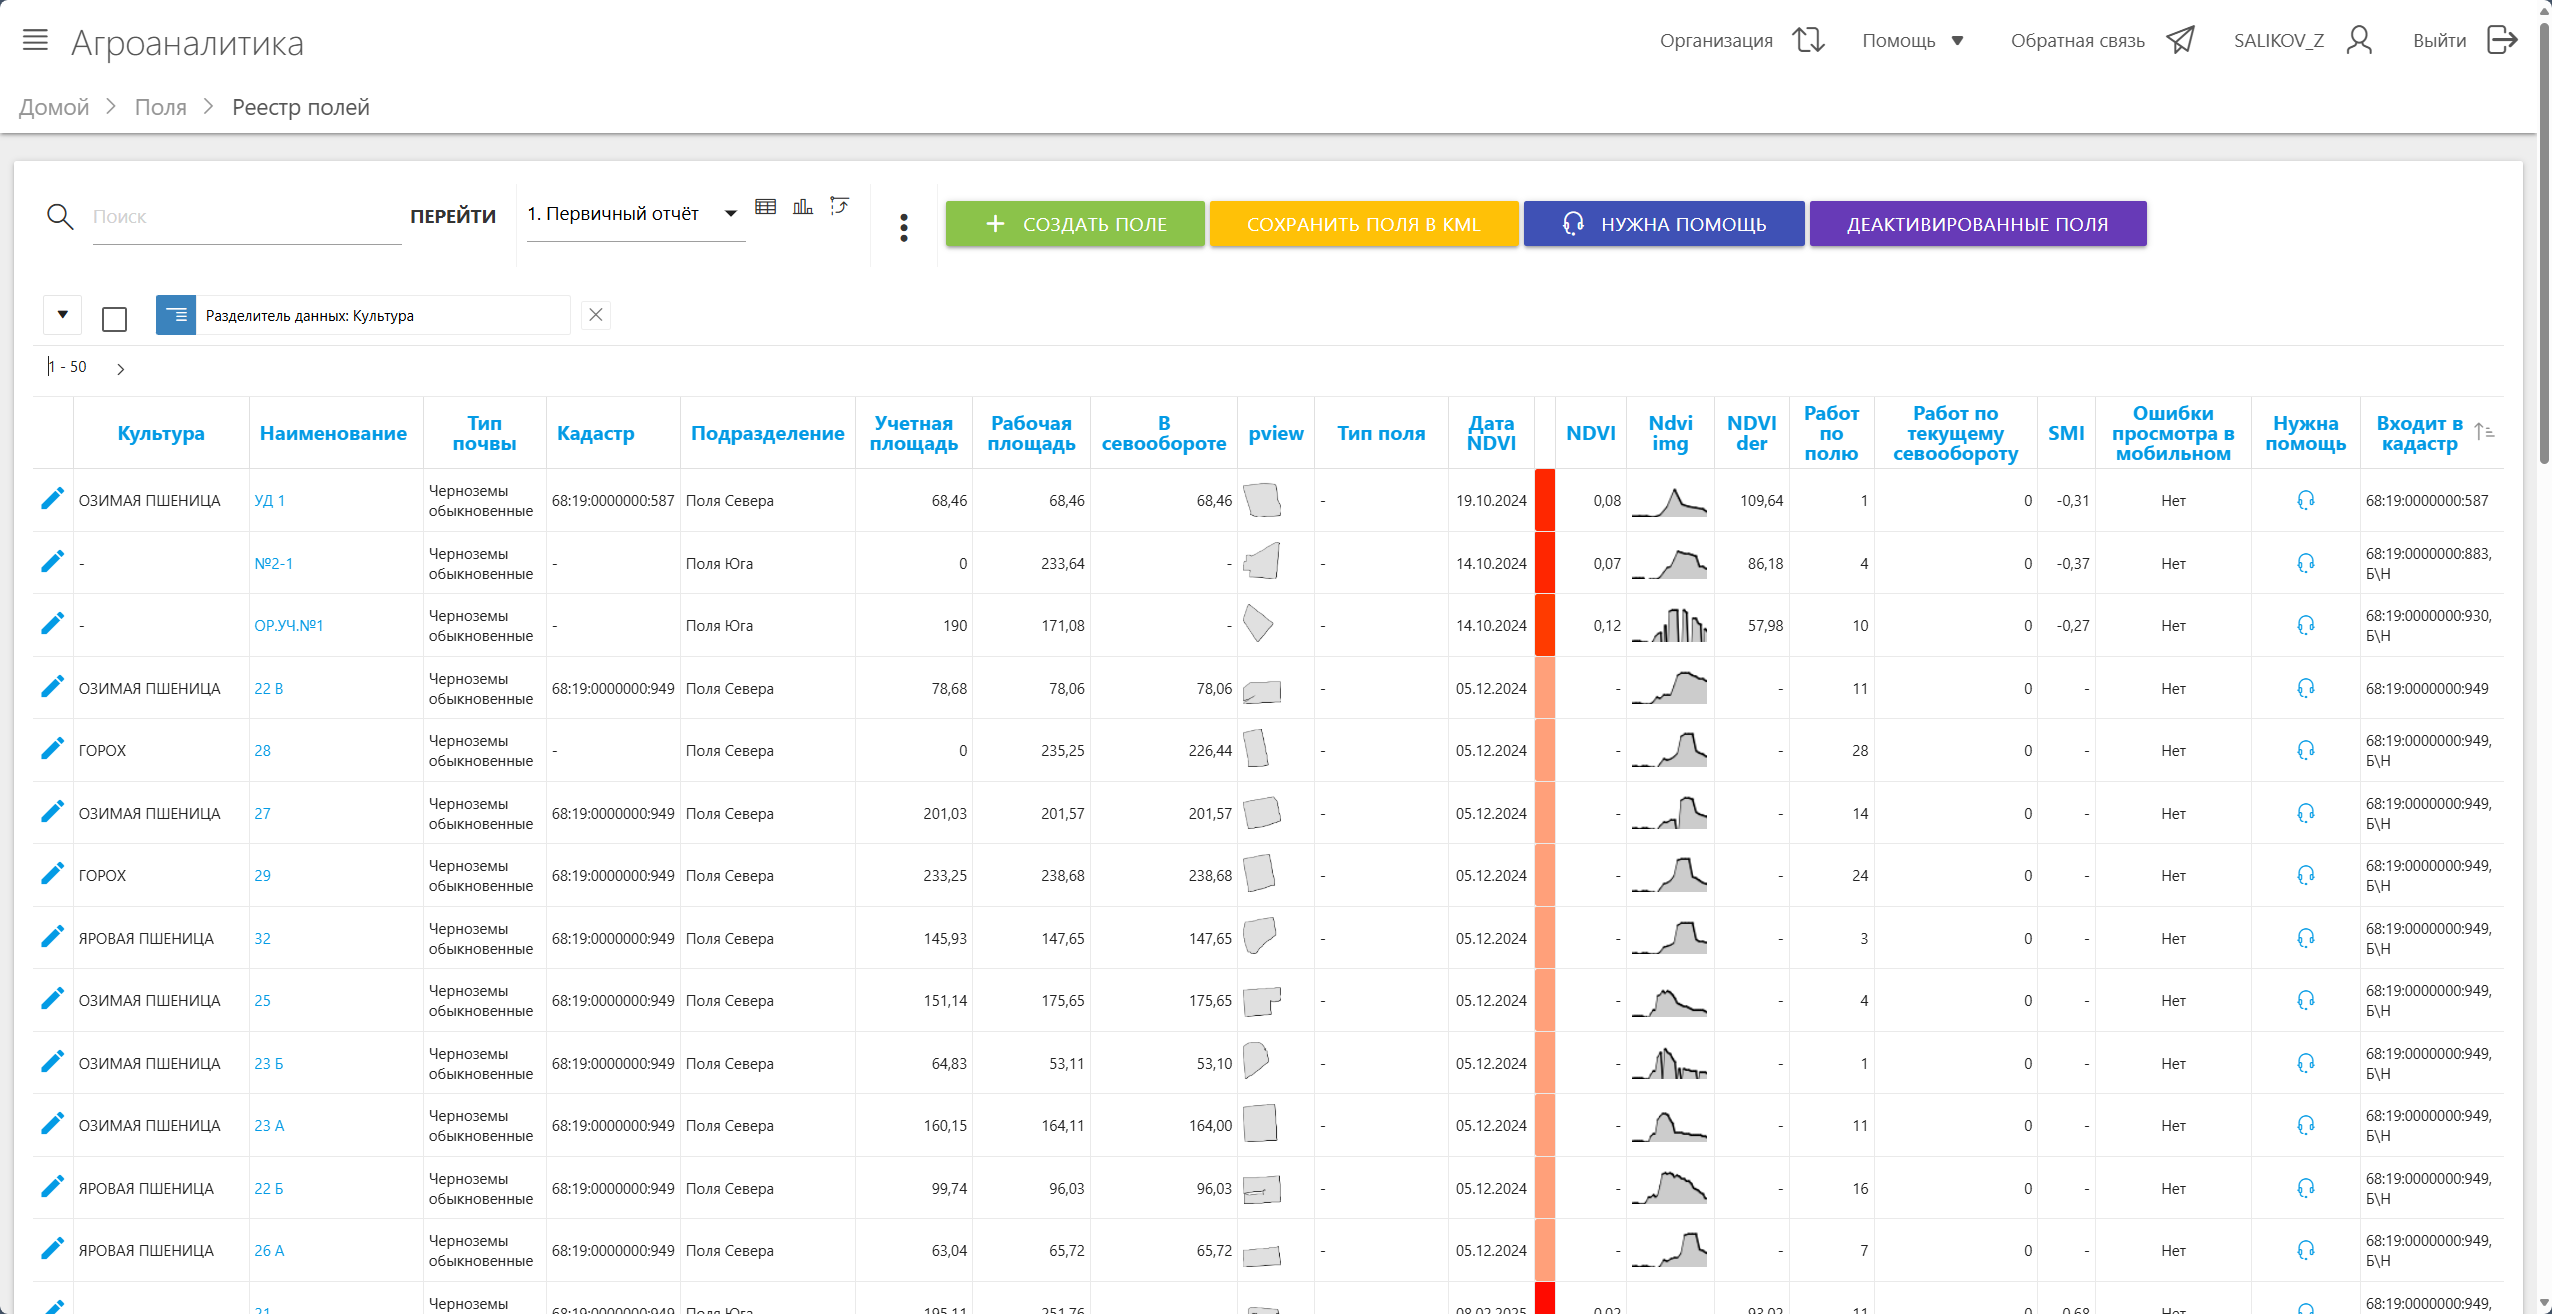Switch to bar chart view icon
Screen dimensions: 2552x1314
(802, 206)
